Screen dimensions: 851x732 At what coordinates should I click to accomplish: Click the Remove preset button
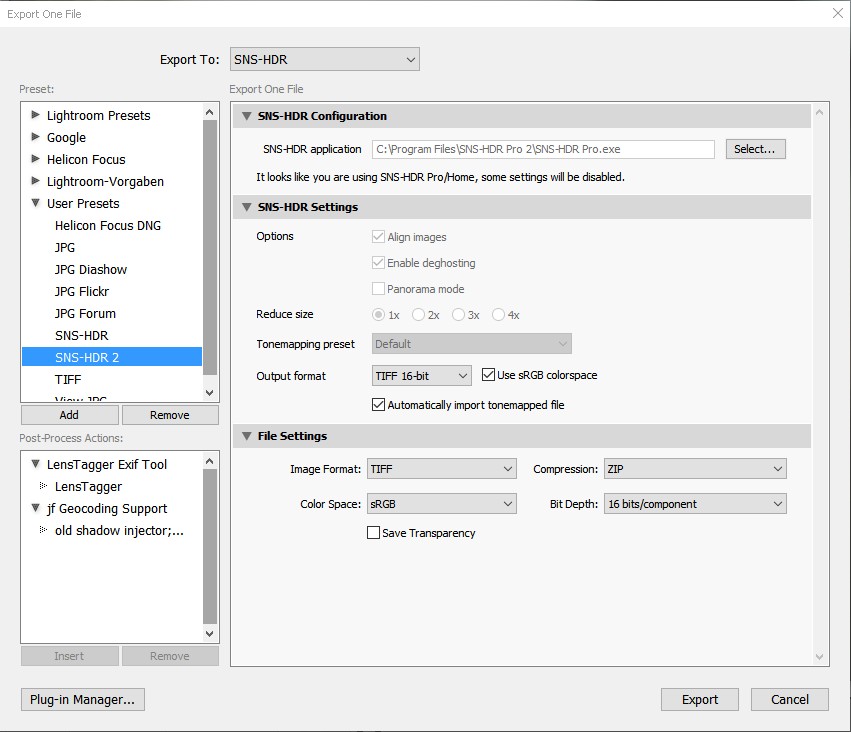click(170, 415)
